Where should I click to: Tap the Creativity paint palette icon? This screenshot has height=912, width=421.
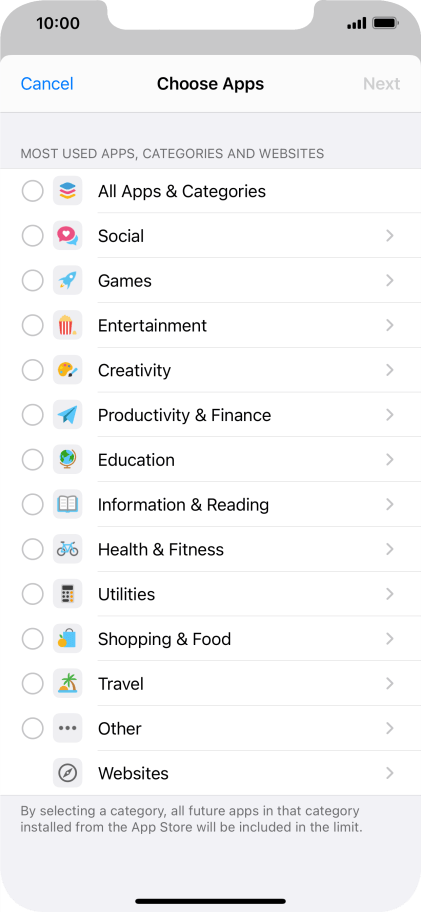tap(67, 370)
